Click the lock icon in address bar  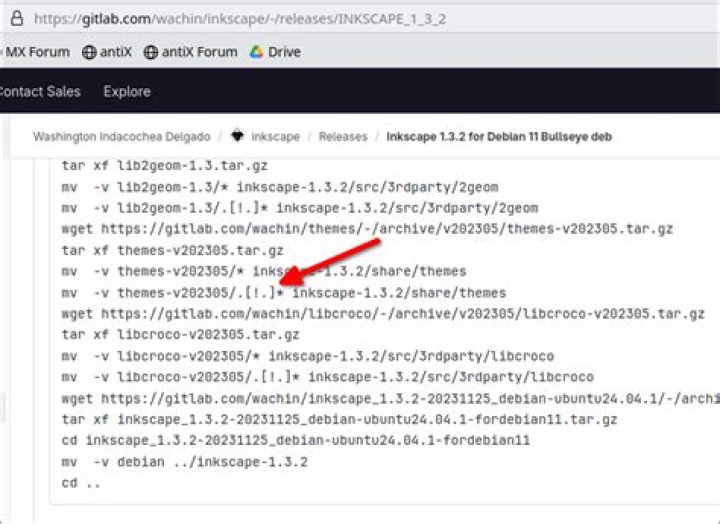(17, 19)
